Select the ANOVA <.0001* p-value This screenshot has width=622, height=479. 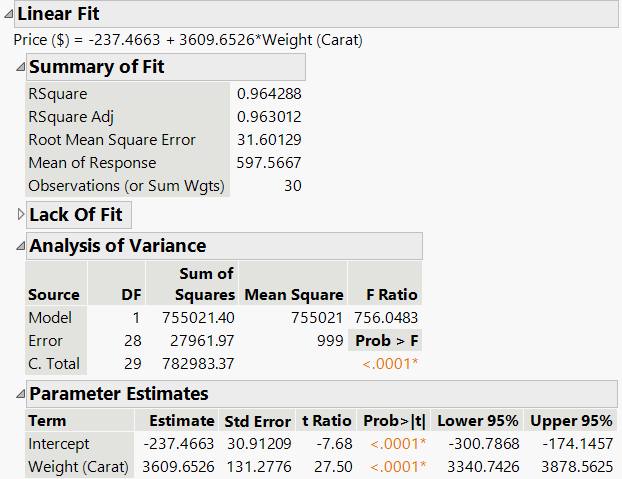(x=390, y=364)
